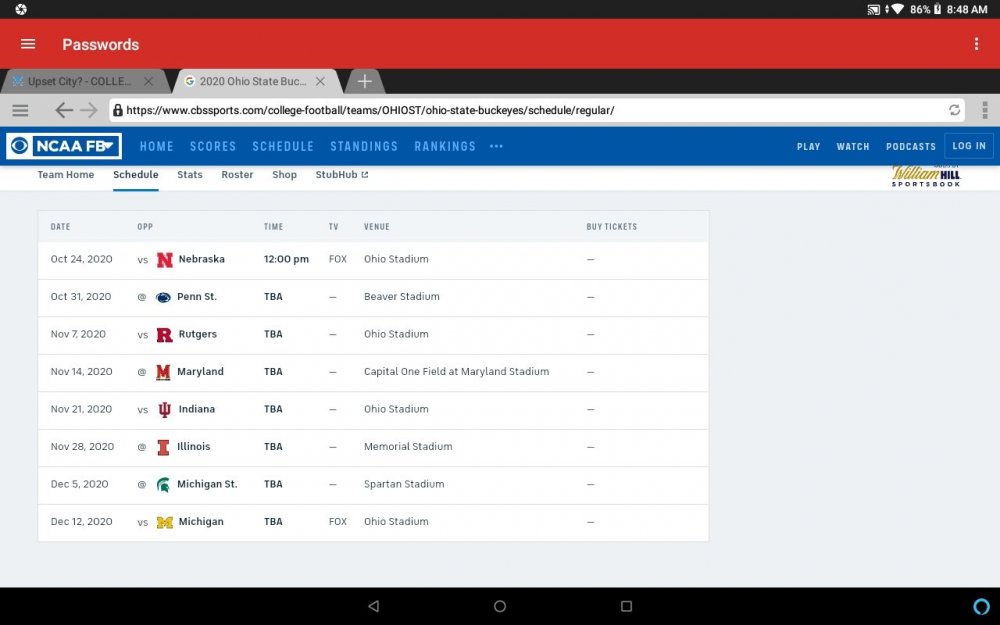Click the cbssports.com URL address field

pyautogui.click(x=536, y=110)
